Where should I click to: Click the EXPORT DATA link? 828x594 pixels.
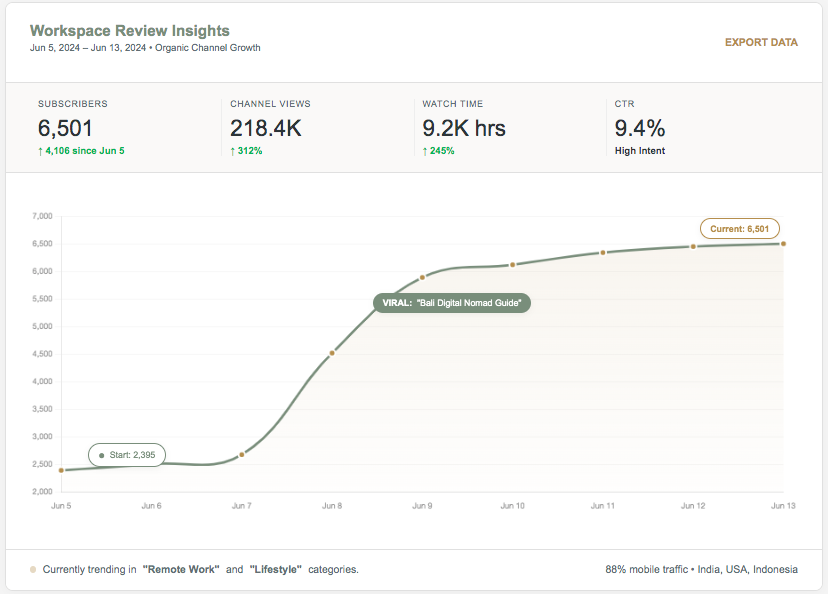click(x=761, y=42)
